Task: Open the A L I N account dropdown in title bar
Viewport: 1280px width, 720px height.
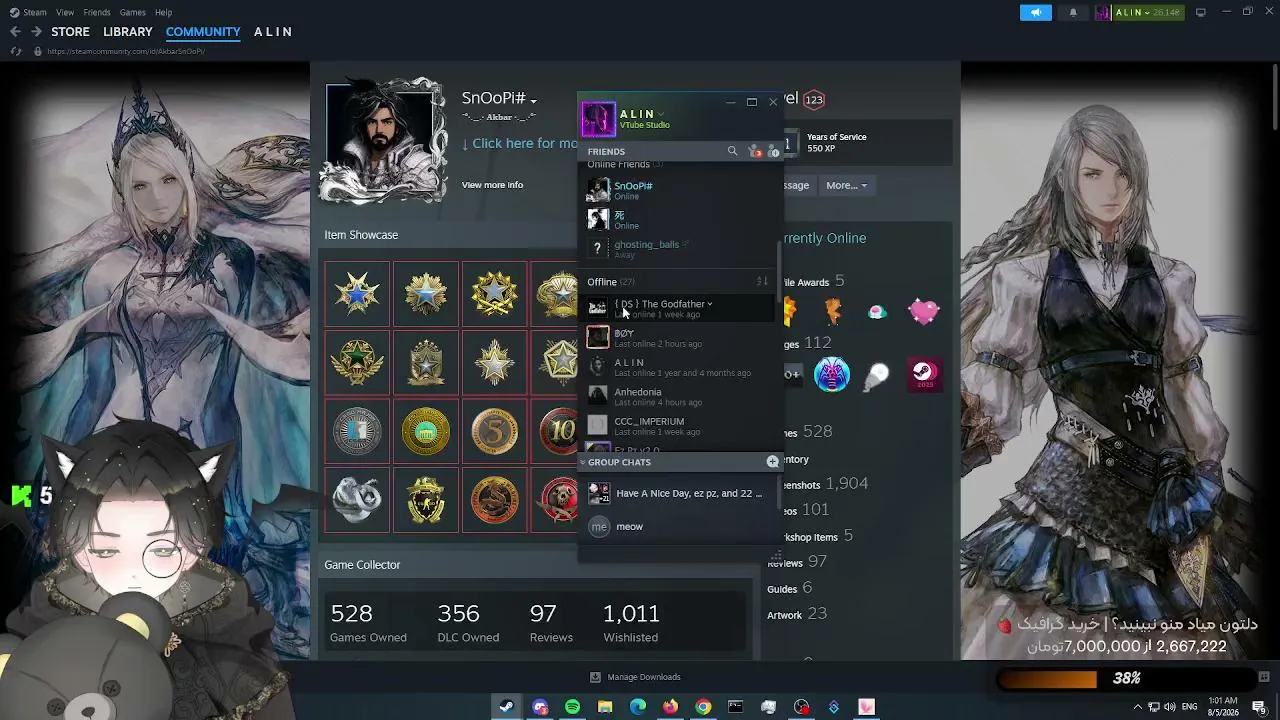Action: [1147, 12]
